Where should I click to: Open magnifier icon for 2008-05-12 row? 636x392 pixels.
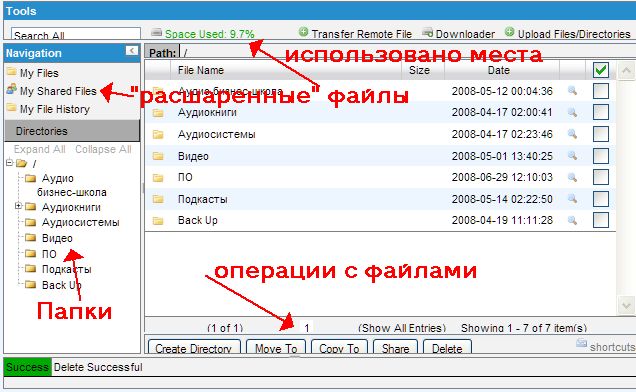[572, 90]
